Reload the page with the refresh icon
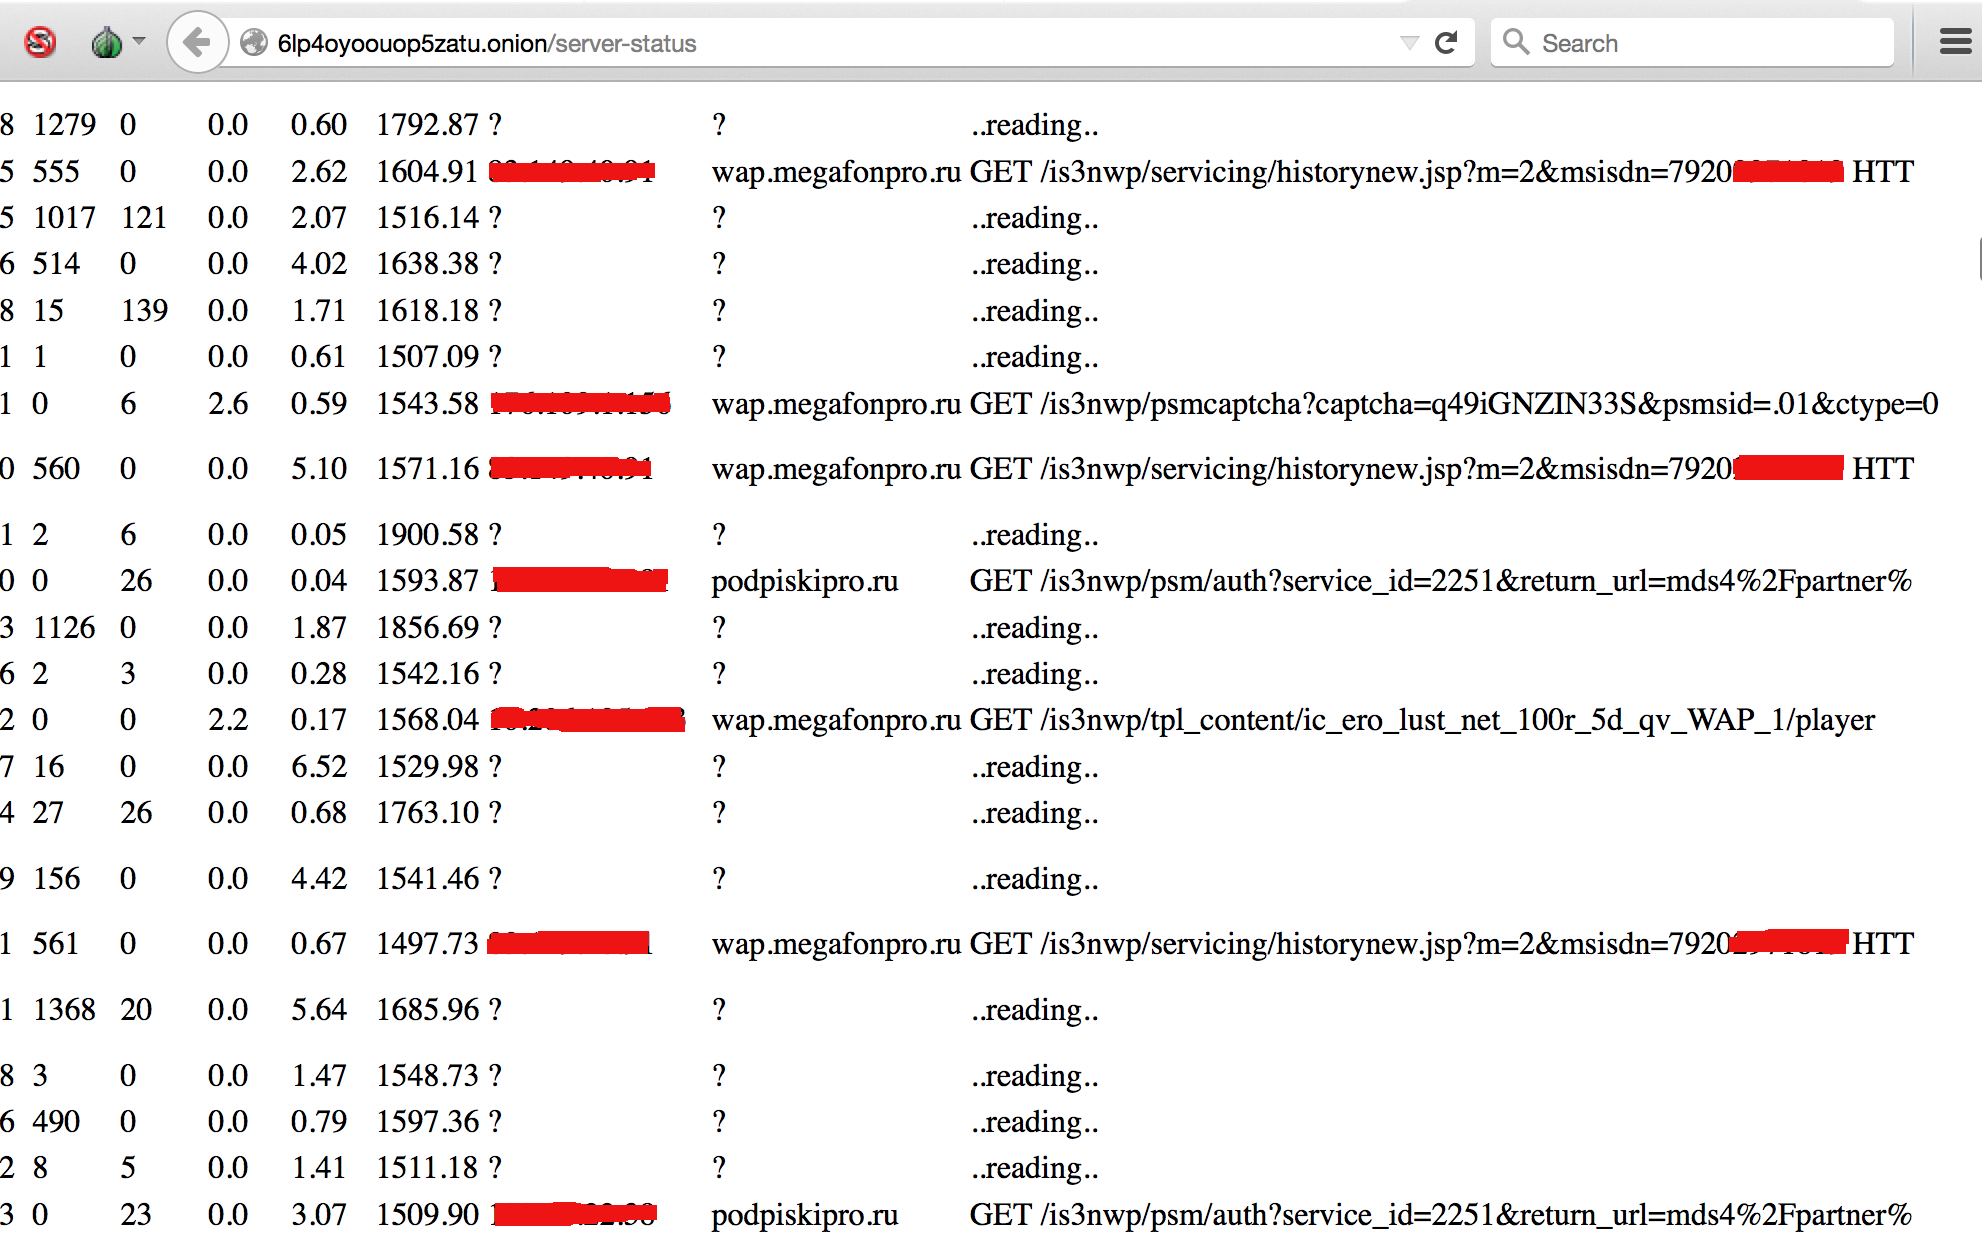This screenshot has height=1240, width=1982. tap(1446, 43)
